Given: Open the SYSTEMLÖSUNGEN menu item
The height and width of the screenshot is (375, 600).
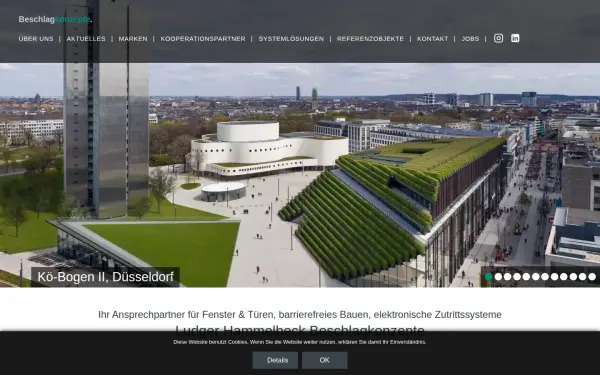Looking at the screenshot, I should tap(291, 39).
